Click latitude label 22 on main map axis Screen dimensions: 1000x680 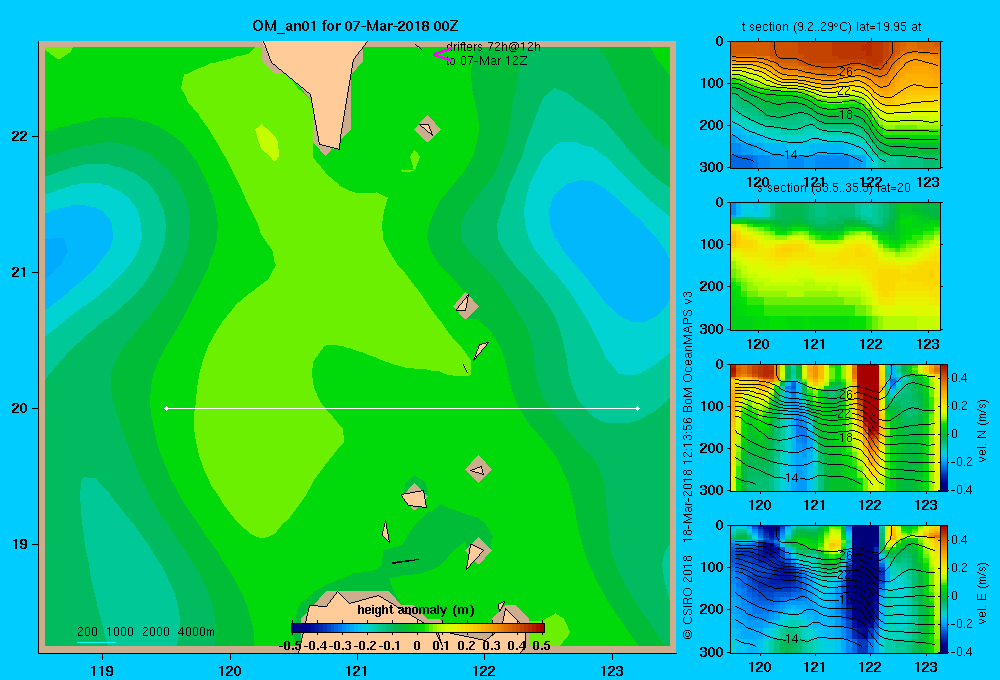point(19,136)
